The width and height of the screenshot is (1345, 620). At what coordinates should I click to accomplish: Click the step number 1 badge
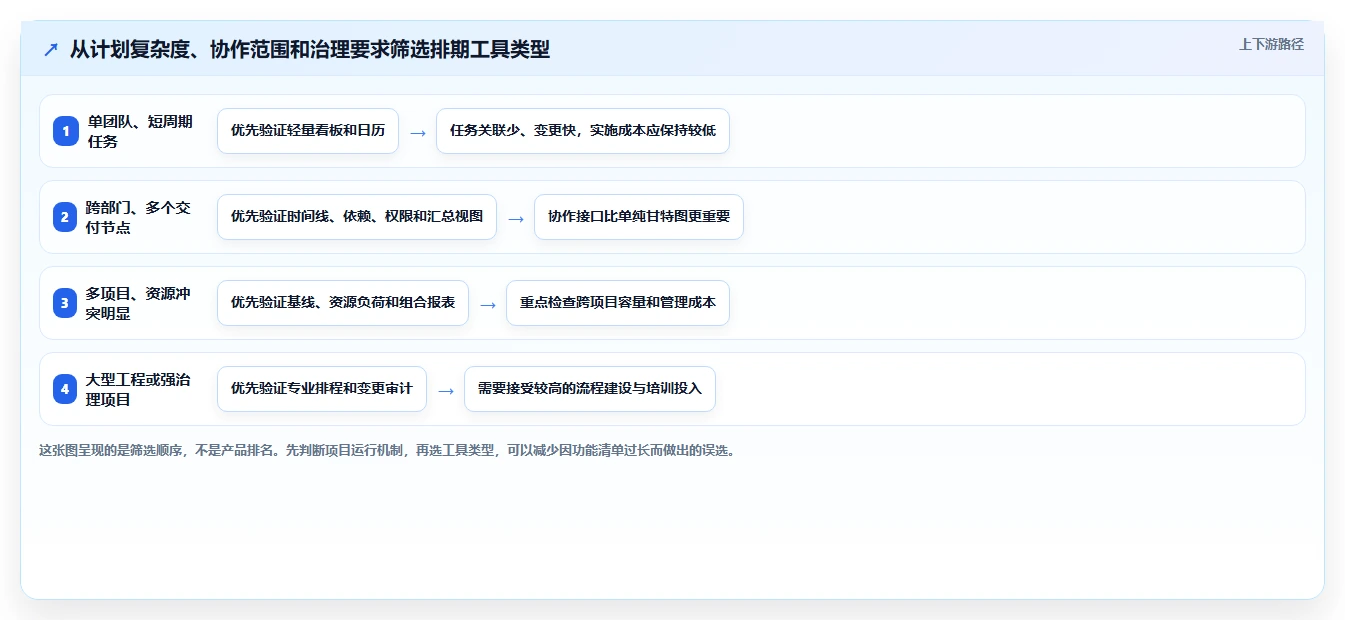coord(65,131)
